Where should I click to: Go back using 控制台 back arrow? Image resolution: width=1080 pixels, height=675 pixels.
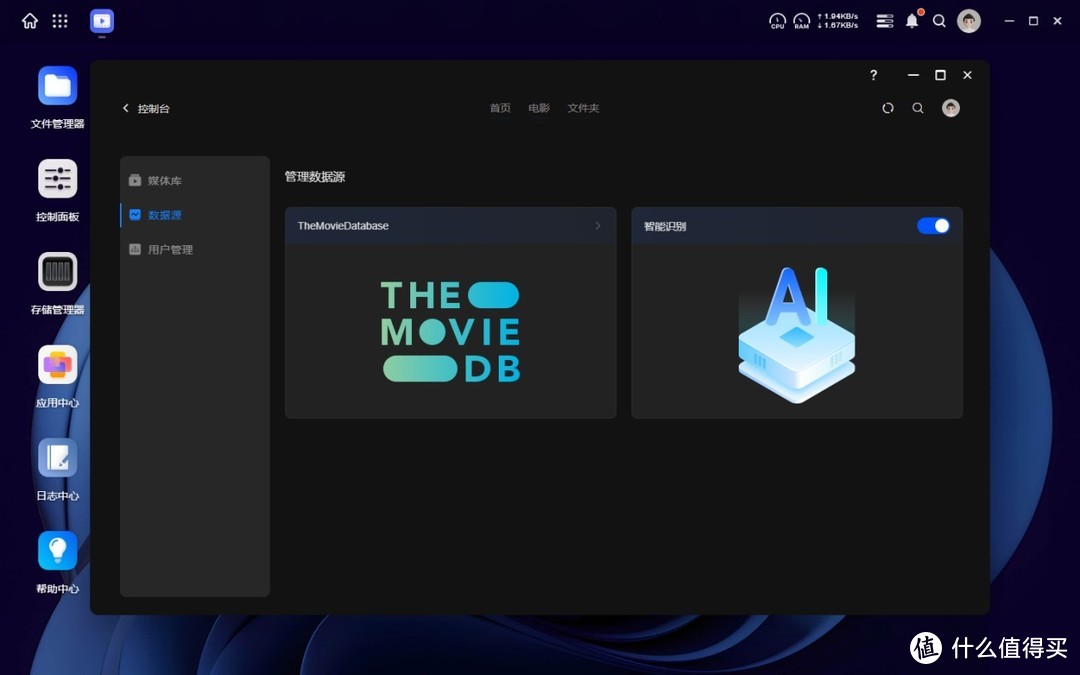point(126,108)
